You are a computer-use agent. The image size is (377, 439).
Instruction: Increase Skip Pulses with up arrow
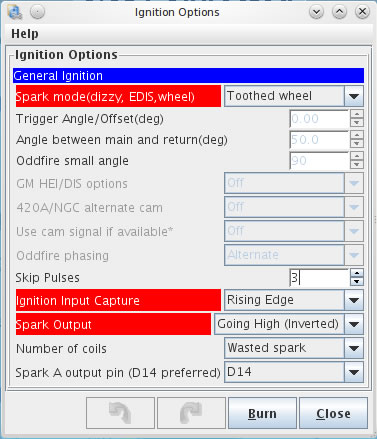pos(357,273)
